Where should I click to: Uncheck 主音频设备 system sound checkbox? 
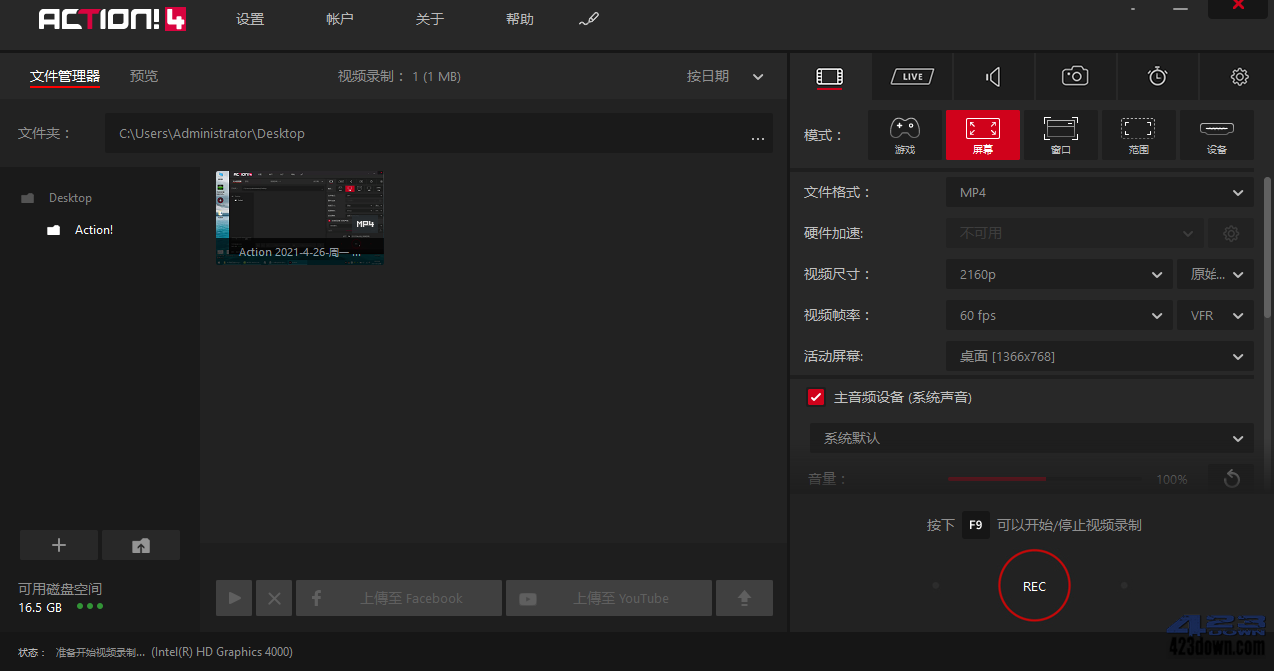(815, 397)
